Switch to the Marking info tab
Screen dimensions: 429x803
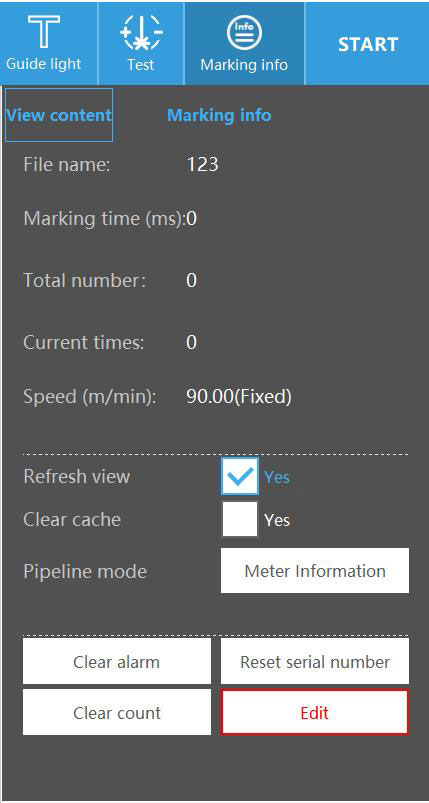[219, 115]
